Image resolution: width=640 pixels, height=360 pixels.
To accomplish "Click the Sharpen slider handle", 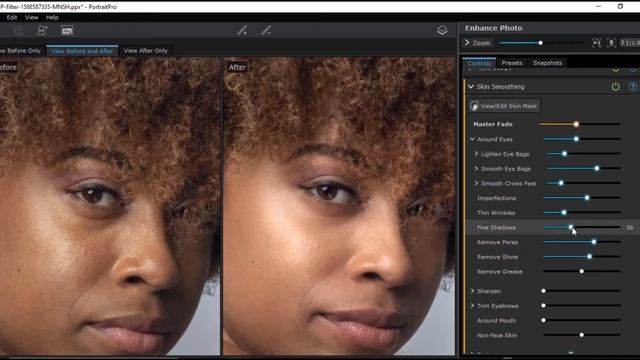I will 543,291.
